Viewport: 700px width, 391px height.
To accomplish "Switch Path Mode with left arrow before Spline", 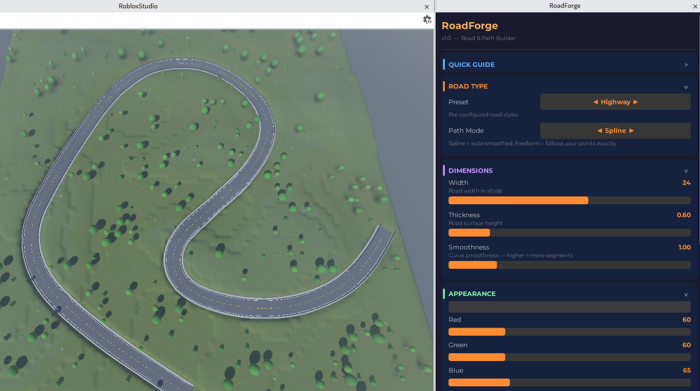I will [x=600, y=131].
